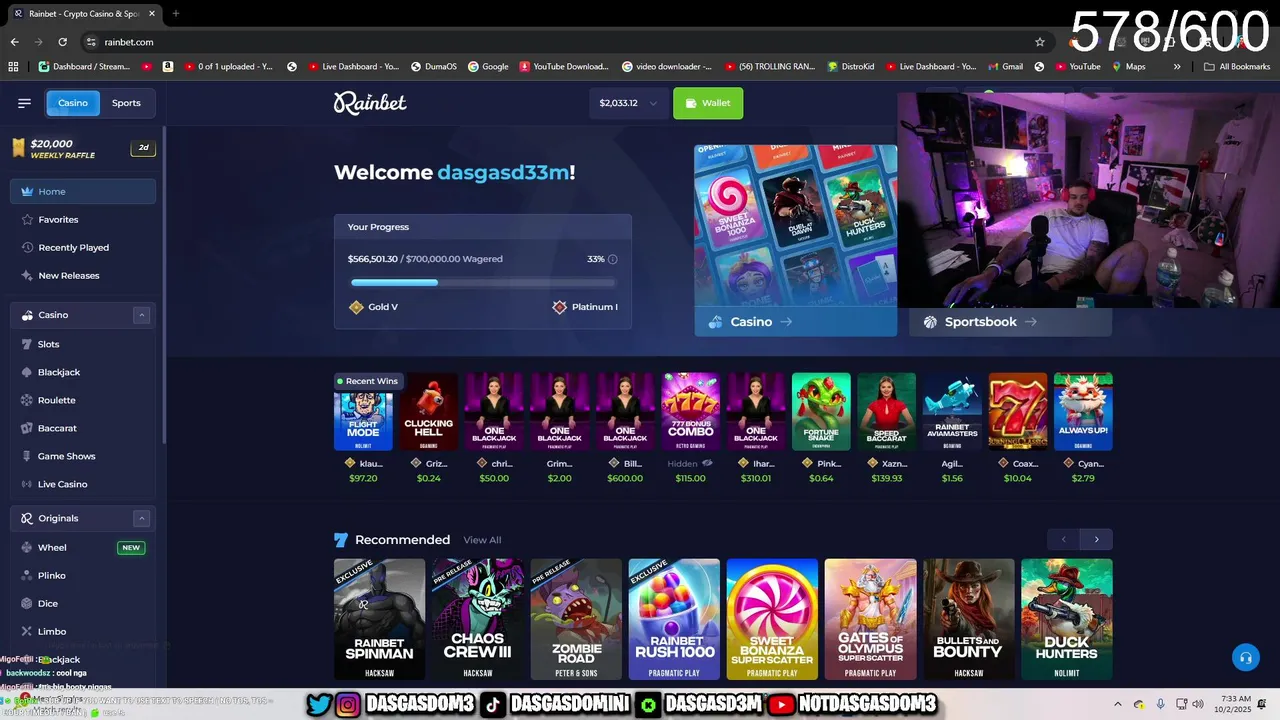The width and height of the screenshot is (1280, 720).
Task: Open Chaos Crew III game card
Action: 478,619
